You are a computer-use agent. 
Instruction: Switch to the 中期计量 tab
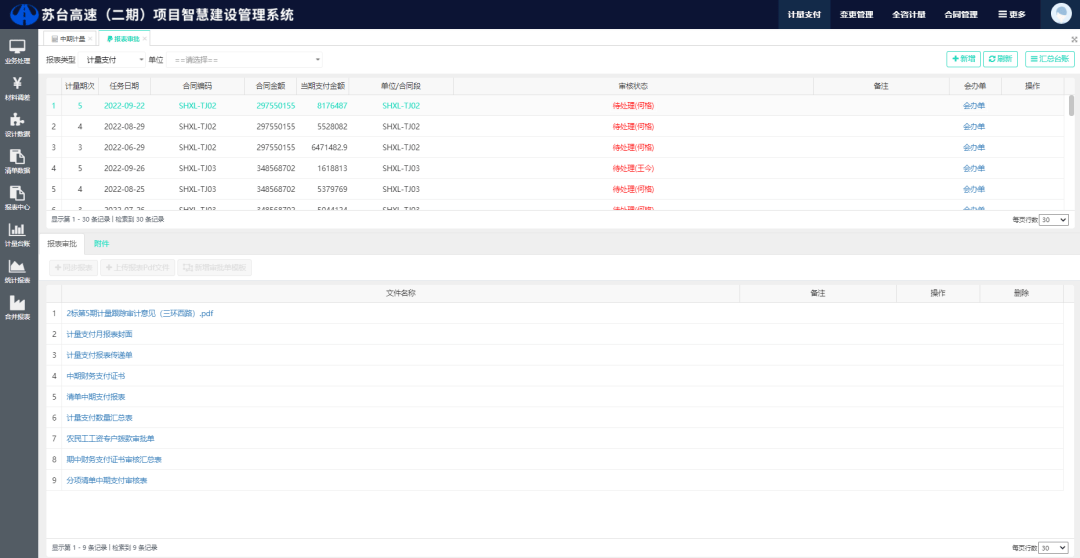tap(68, 39)
